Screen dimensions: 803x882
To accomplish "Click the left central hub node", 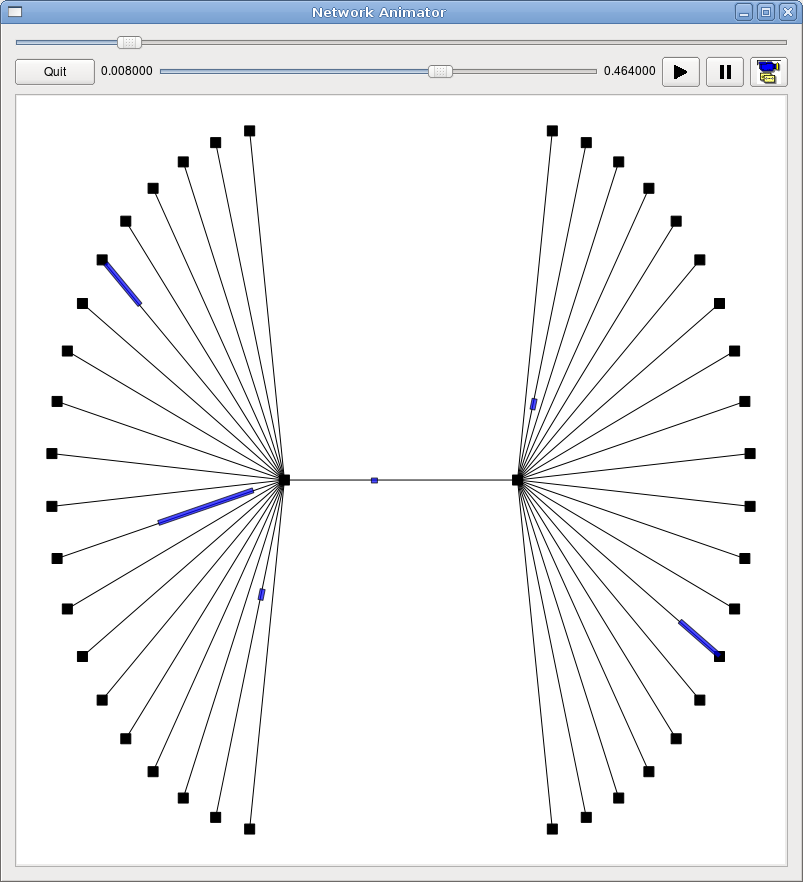I will pyautogui.click(x=285, y=480).
